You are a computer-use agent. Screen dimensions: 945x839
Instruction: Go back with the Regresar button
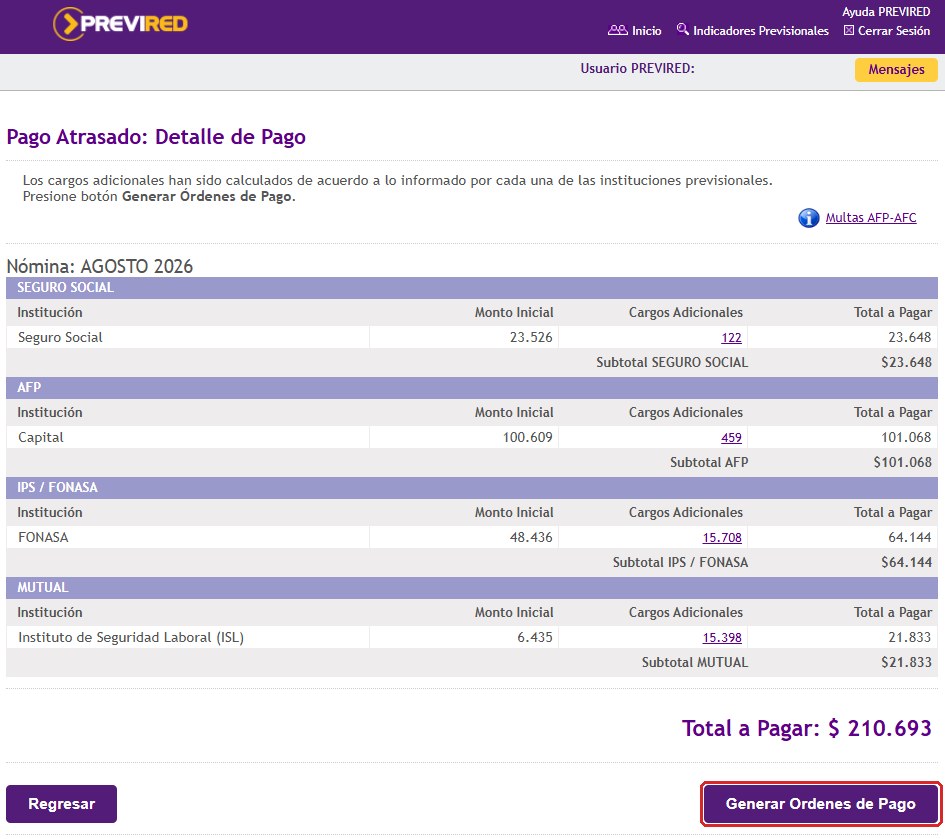click(61, 803)
